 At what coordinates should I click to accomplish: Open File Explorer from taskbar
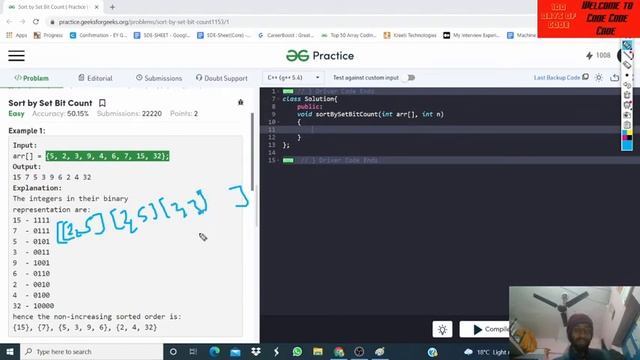coord(318,351)
